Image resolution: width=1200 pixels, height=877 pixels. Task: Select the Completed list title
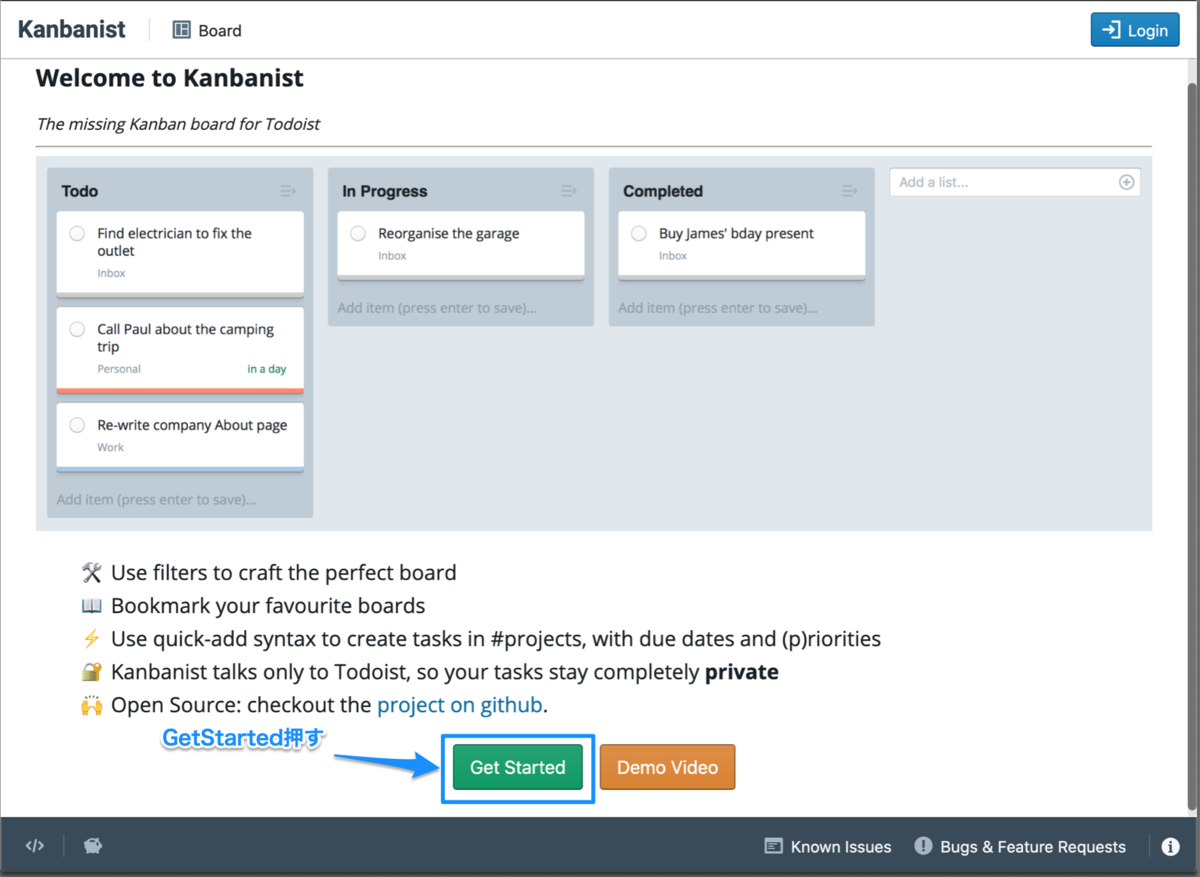pos(663,191)
